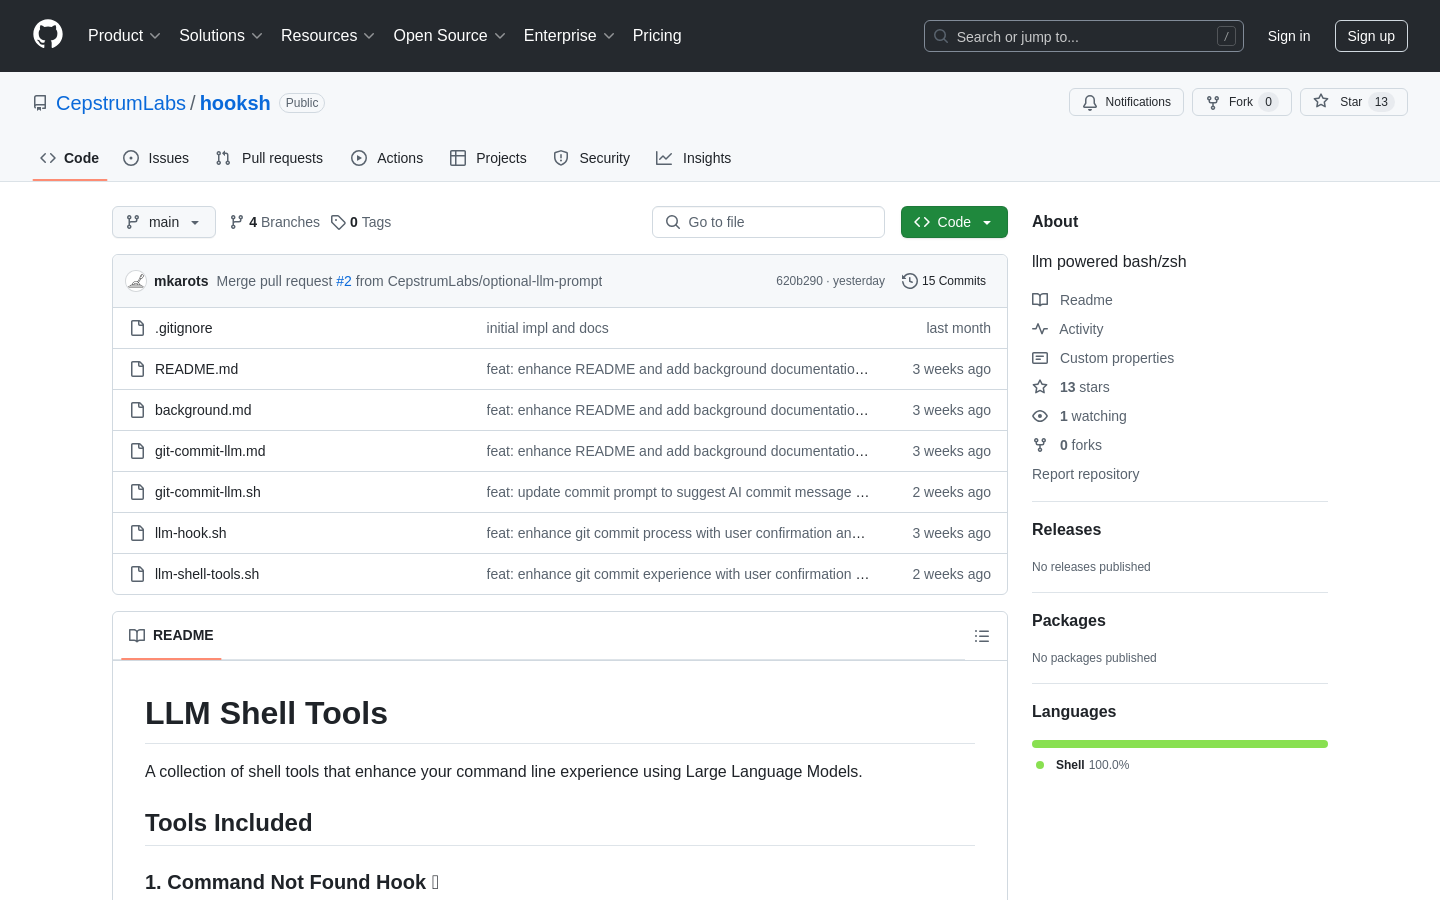Click the history clock icon by 15 Commits

coord(910,281)
